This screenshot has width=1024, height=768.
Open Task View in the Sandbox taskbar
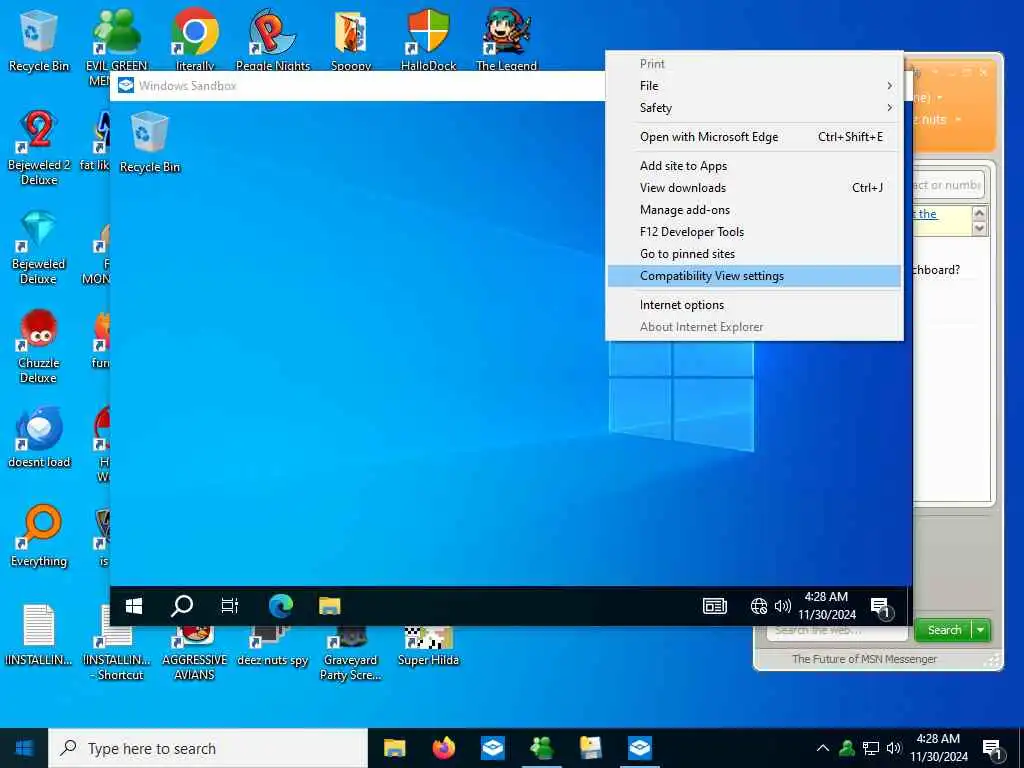pyautogui.click(x=230, y=606)
